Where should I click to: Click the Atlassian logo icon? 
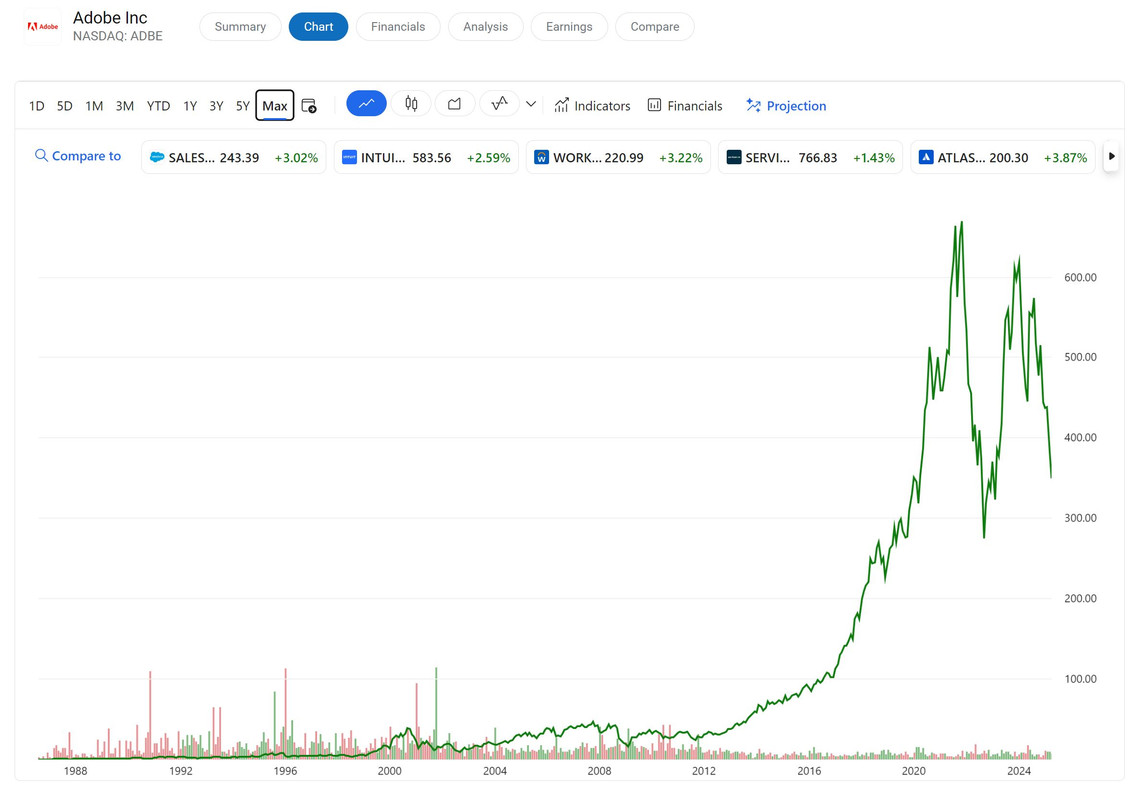[926, 157]
